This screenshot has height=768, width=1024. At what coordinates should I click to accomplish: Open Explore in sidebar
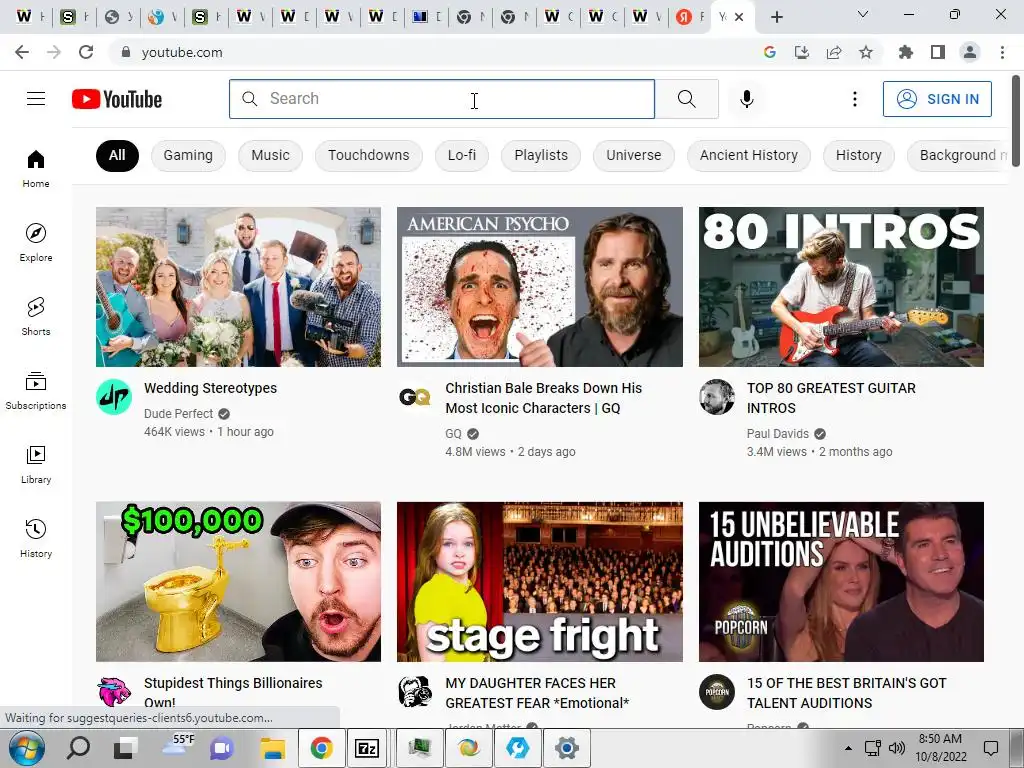click(36, 242)
